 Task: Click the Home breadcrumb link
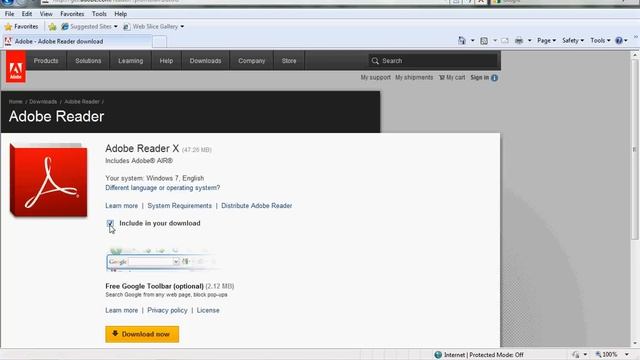[x=16, y=102]
